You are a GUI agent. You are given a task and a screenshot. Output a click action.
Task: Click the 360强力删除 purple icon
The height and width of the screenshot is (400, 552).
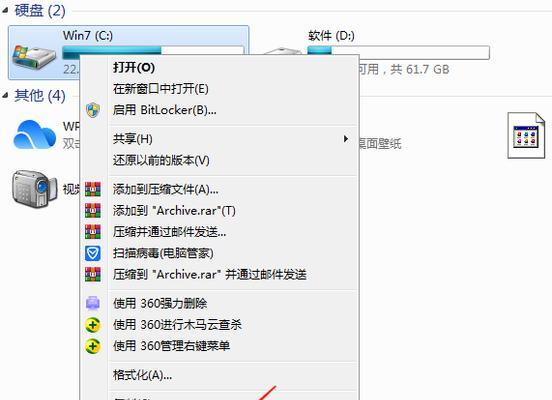click(93, 303)
